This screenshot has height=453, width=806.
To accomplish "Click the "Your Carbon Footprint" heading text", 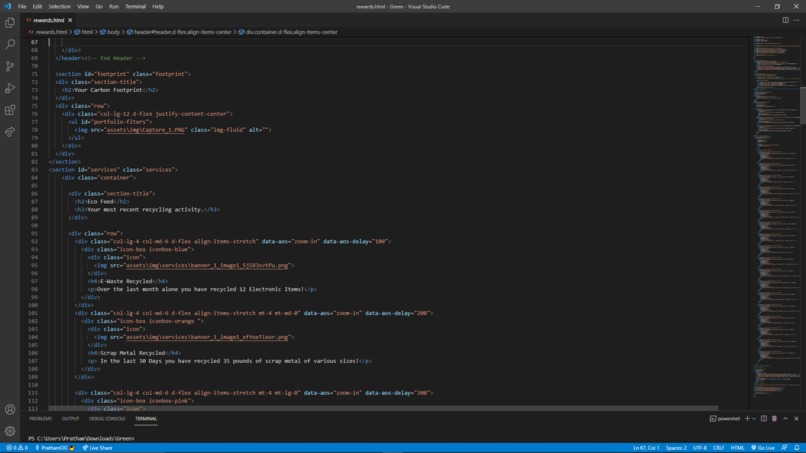I will 108,90.
